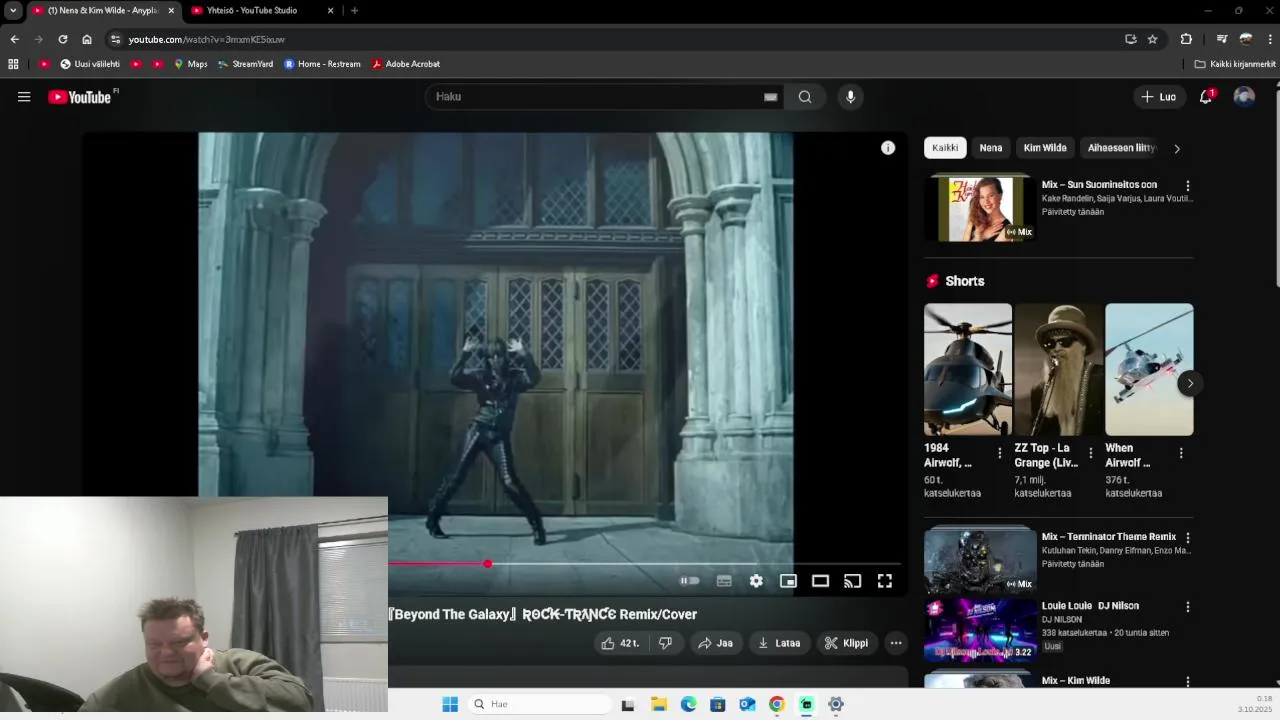The height and width of the screenshot is (720, 1280).
Task: Download the video with Lataa
Action: [779, 643]
